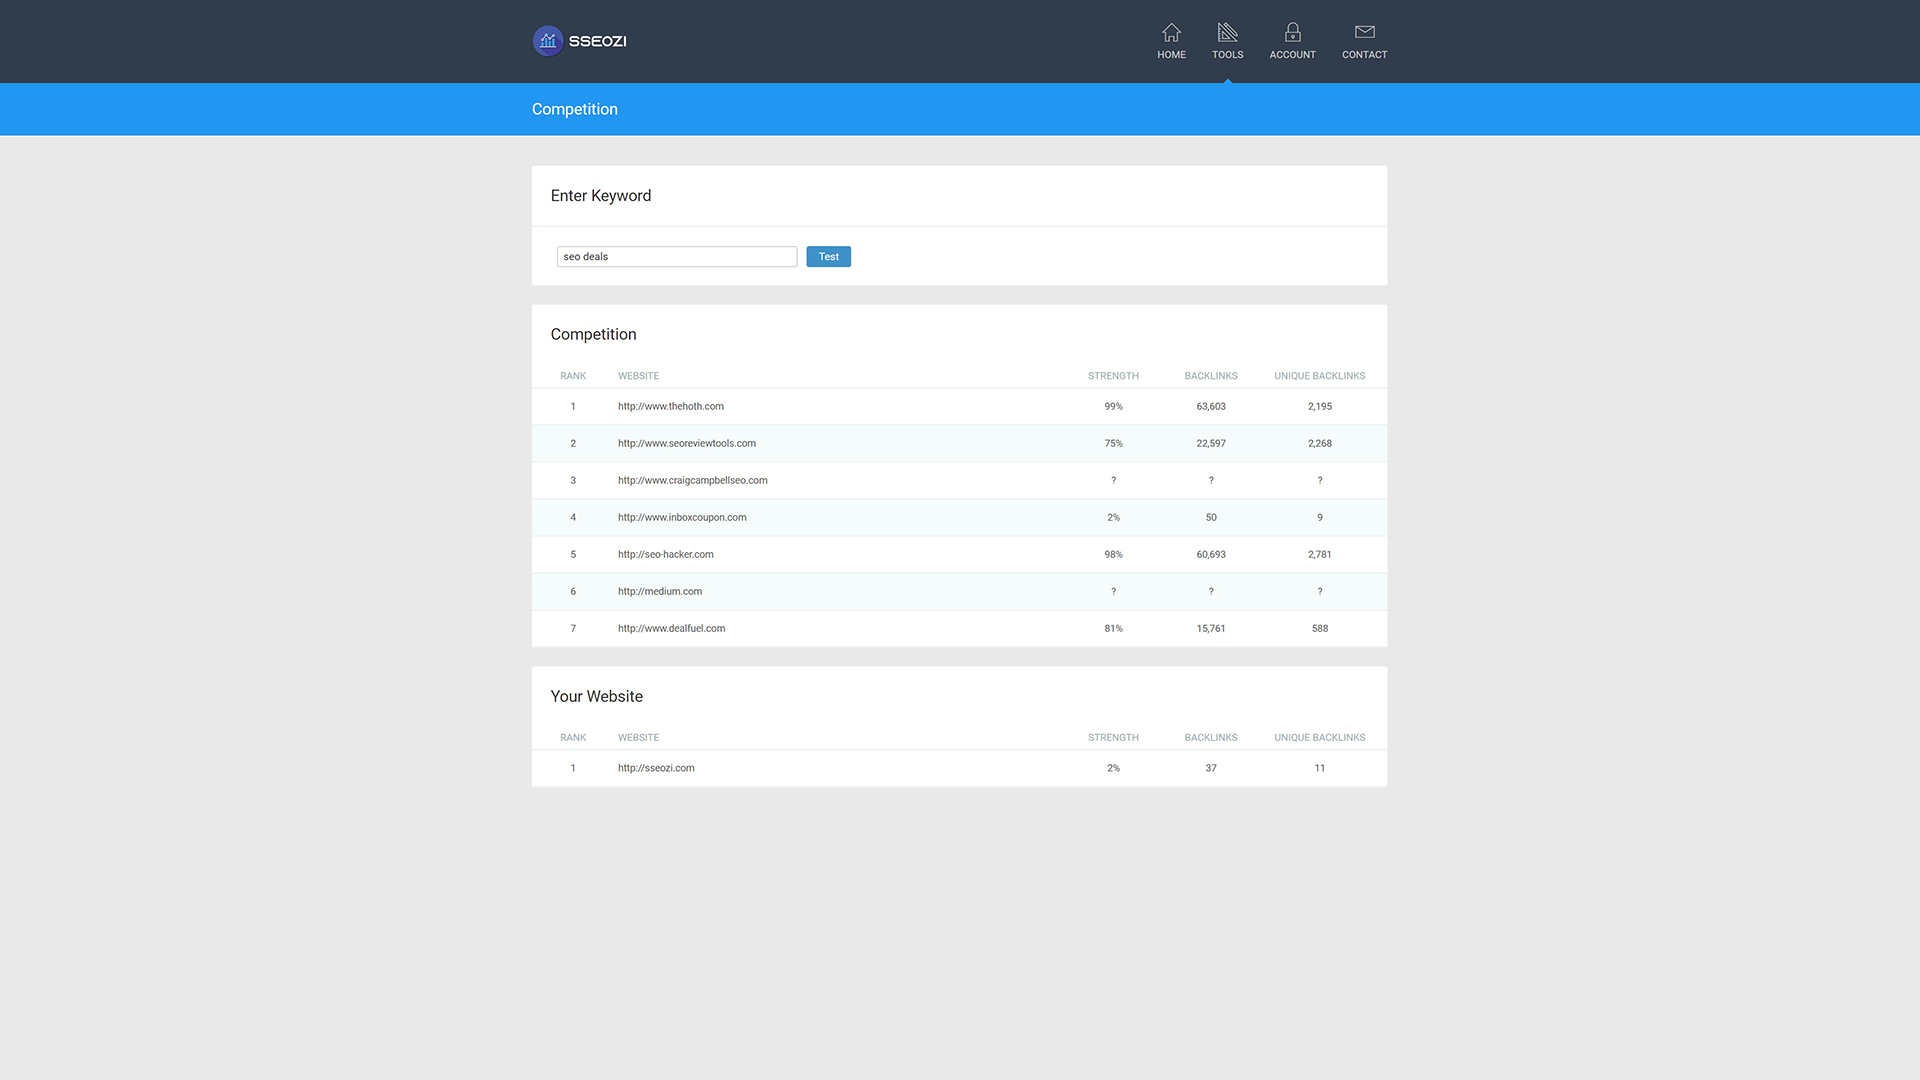Image resolution: width=1920 pixels, height=1080 pixels.
Task: Click the Competition page title in blue bar
Action: tap(575, 109)
